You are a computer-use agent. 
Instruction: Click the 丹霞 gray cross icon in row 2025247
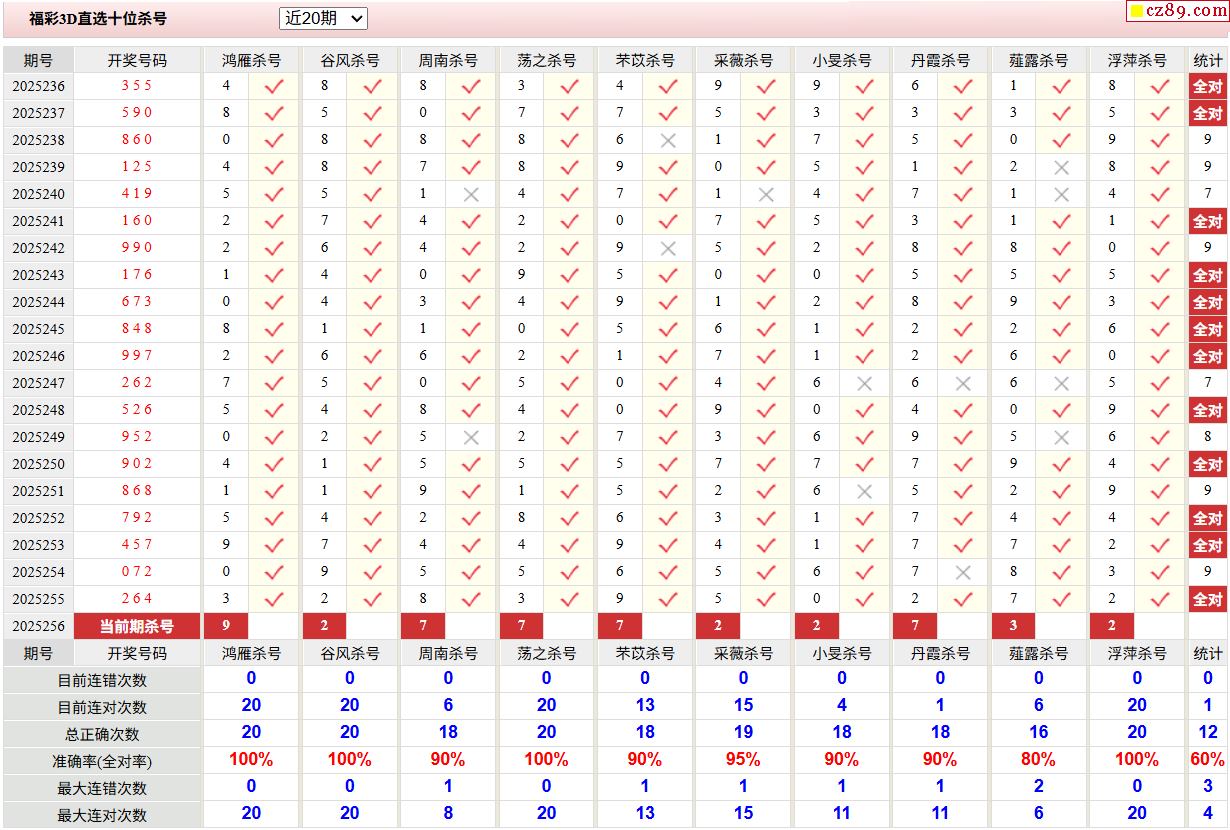click(963, 383)
